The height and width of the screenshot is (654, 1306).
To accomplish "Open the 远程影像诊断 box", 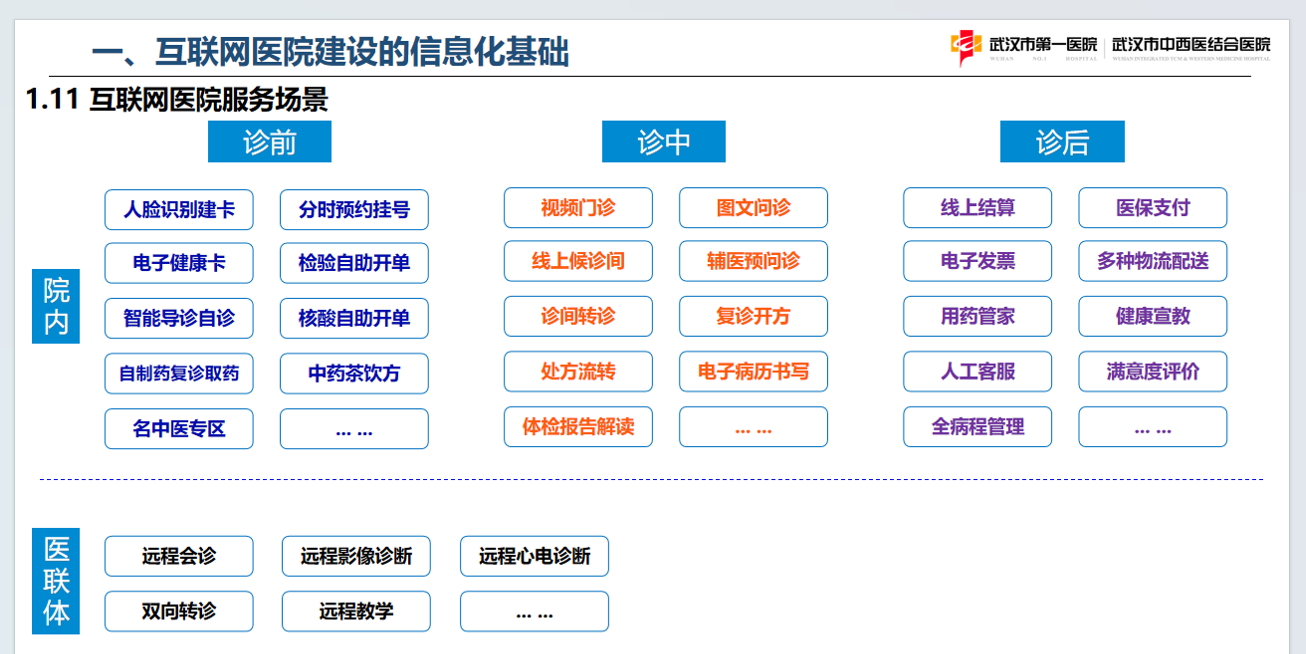I will point(356,557).
